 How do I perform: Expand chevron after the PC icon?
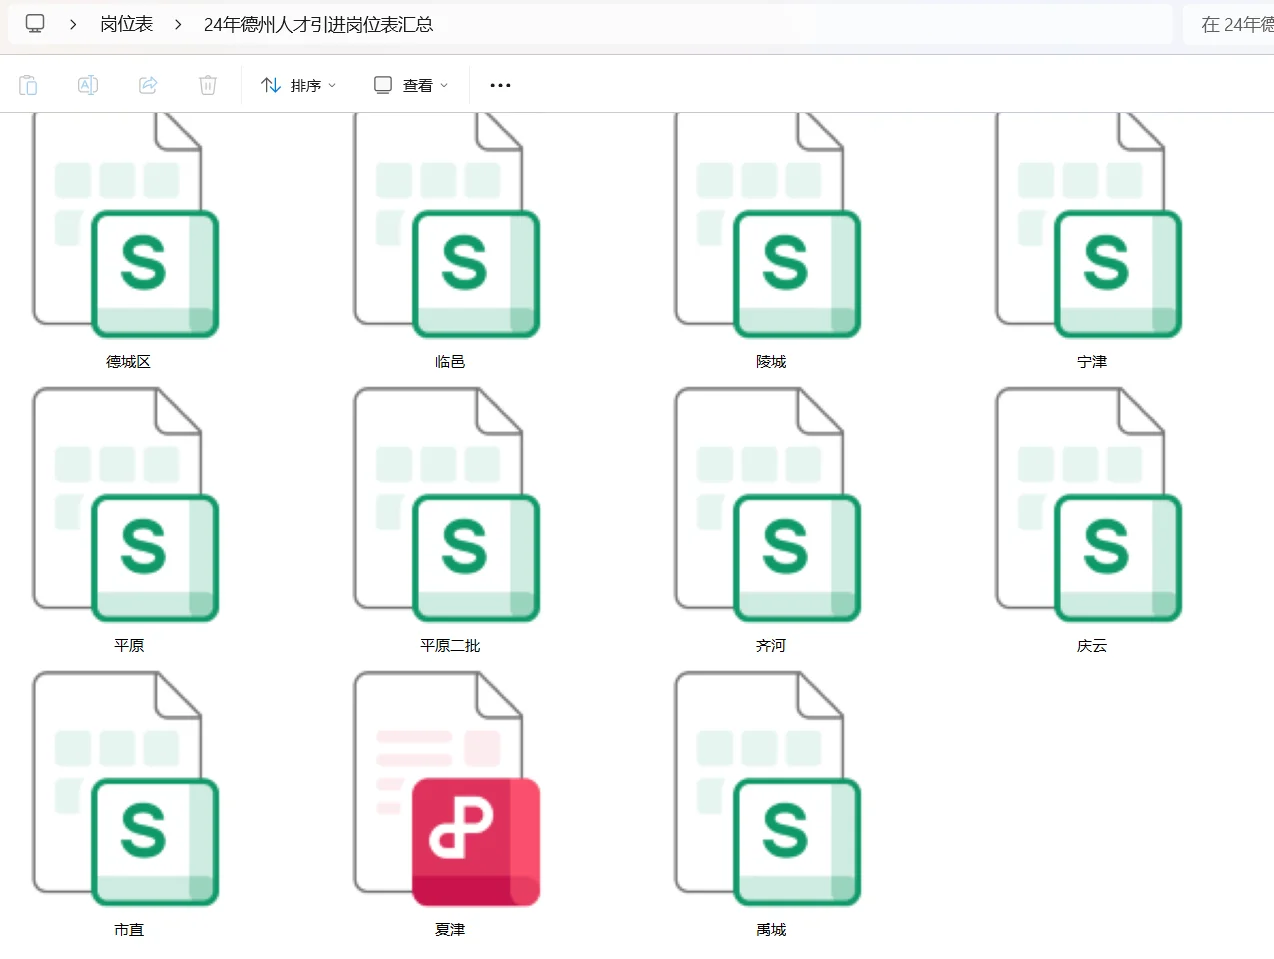73,24
